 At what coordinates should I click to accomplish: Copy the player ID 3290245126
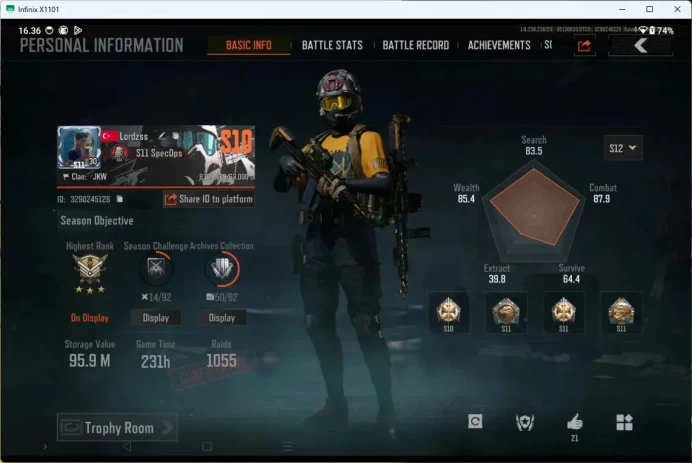point(120,199)
